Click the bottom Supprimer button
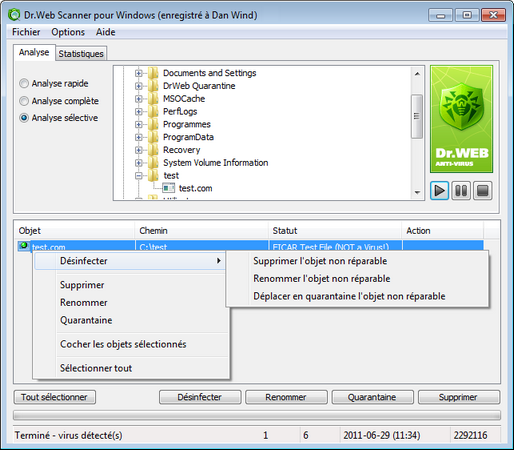This screenshot has width=514, height=450. 459,397
